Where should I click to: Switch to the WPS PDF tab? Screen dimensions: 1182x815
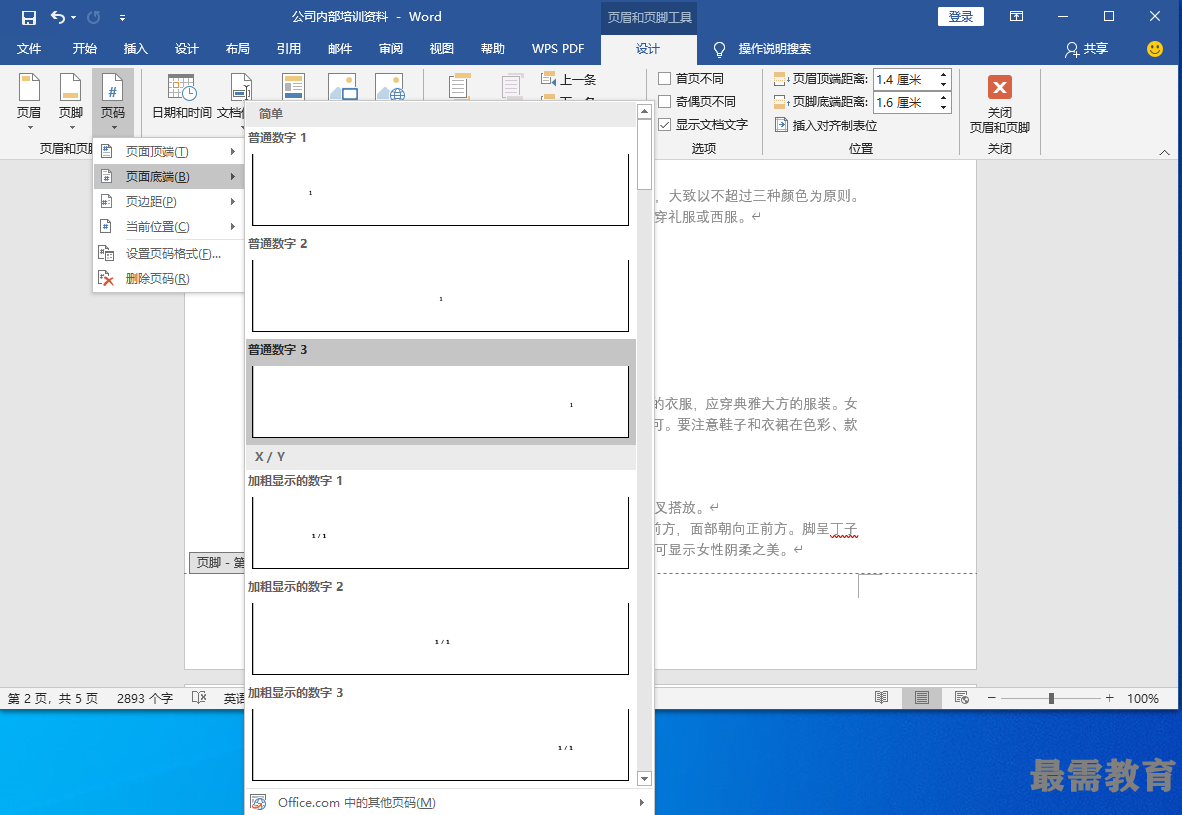pos(558,49)
